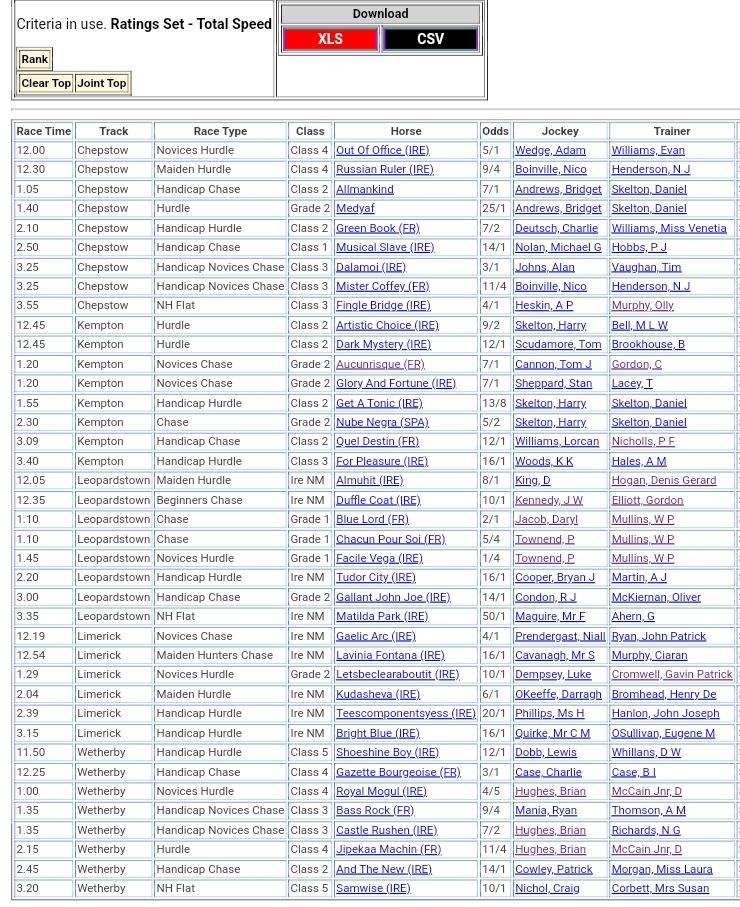Open trainer link Williams, Miss Venetia
The width and height of the screenshot is (740, 907).
click(x=668, y=228)
